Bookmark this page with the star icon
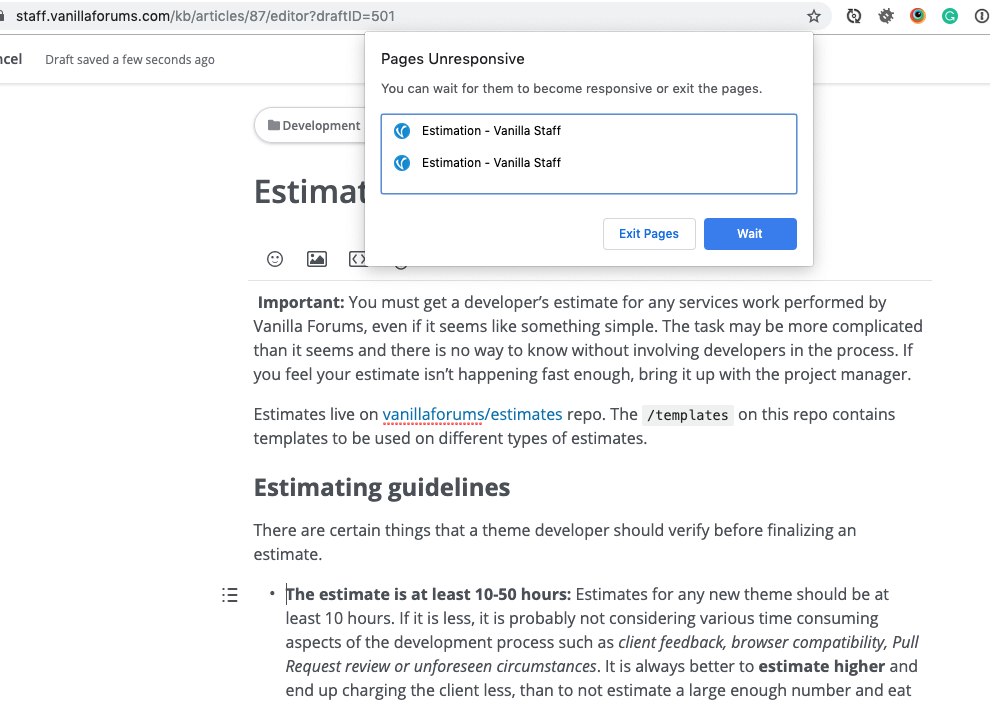Screen dimensions: 990x703 pos(814,16)
